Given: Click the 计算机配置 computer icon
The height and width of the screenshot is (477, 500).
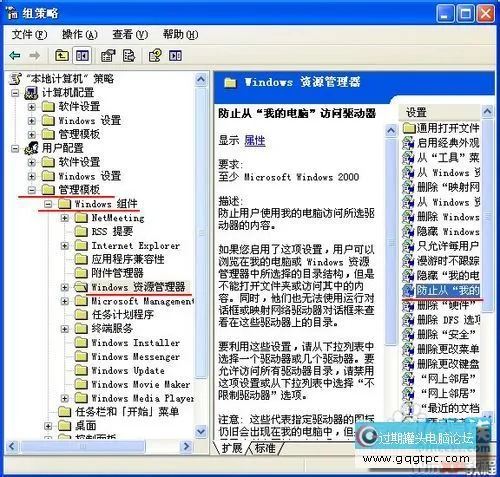Looking at the screenshot, I should coord(31,93).
